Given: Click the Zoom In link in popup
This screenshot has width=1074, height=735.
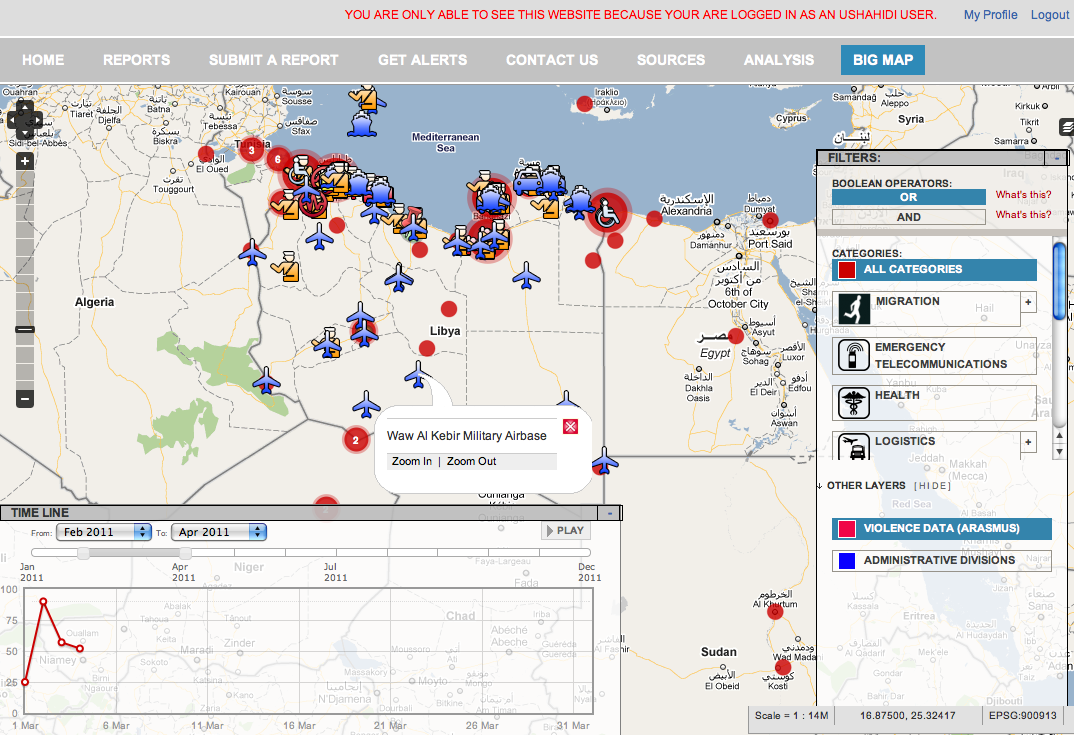Looking at the screenshot, I should [x=412, y=461].
